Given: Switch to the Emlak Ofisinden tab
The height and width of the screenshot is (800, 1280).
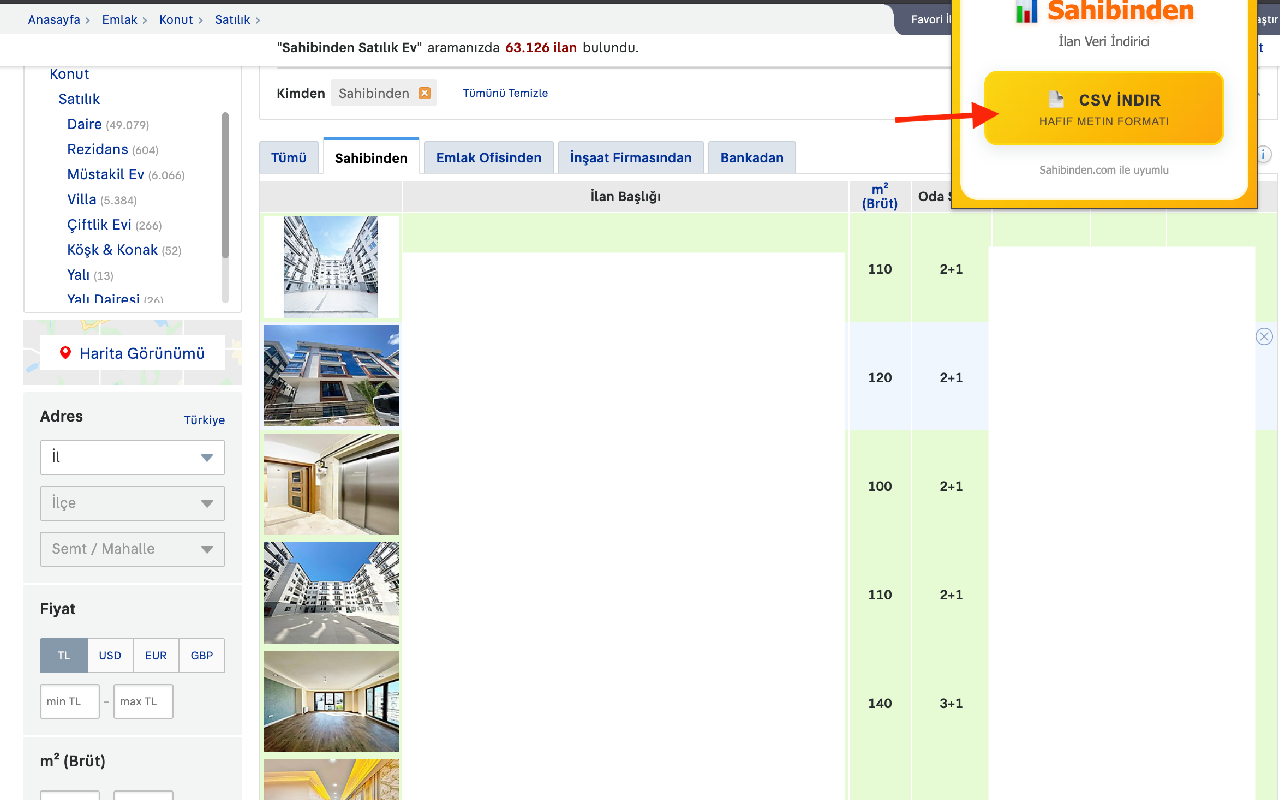Looking at the screenshot, I should click(x=489, y=158).
